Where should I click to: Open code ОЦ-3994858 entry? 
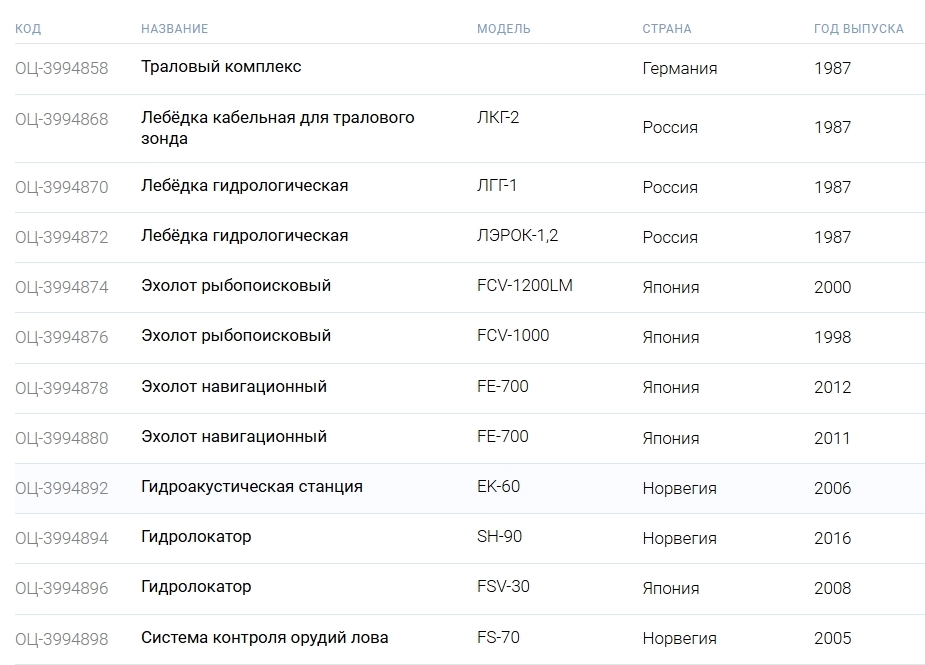tap(61, 69)
